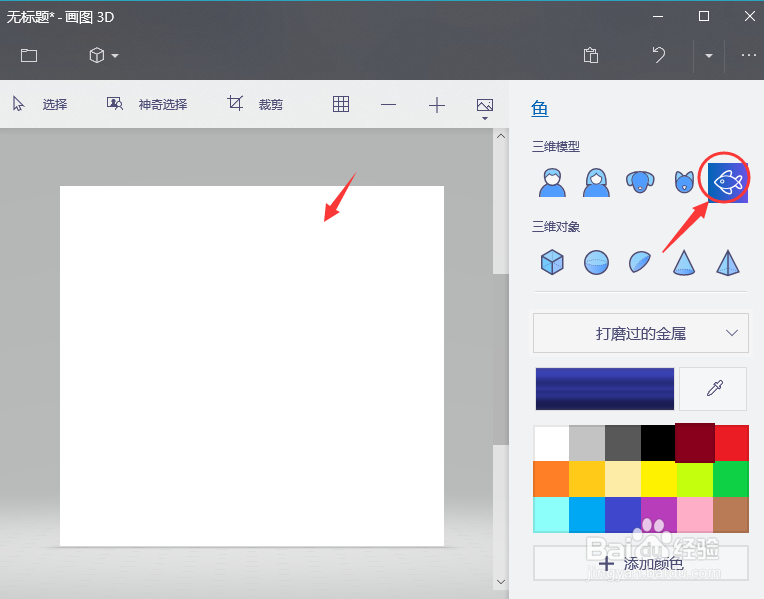Activate the 神奇选择 magic select tool
This screenshot has width=764, height=599.
click(x=147, y=104)
